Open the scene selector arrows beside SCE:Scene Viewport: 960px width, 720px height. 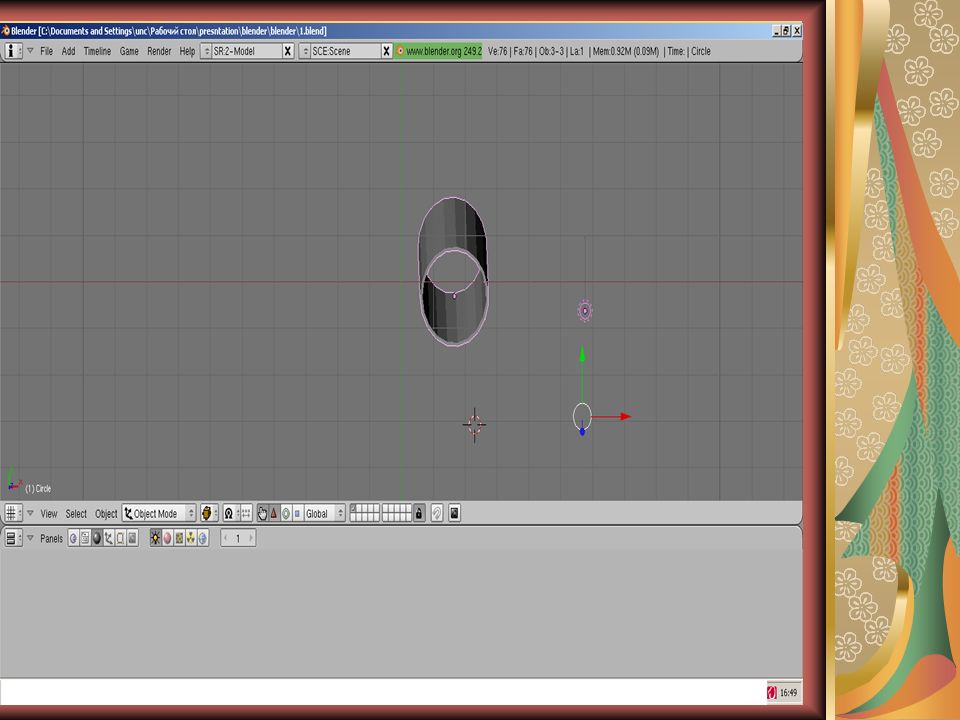coord(305,51)
